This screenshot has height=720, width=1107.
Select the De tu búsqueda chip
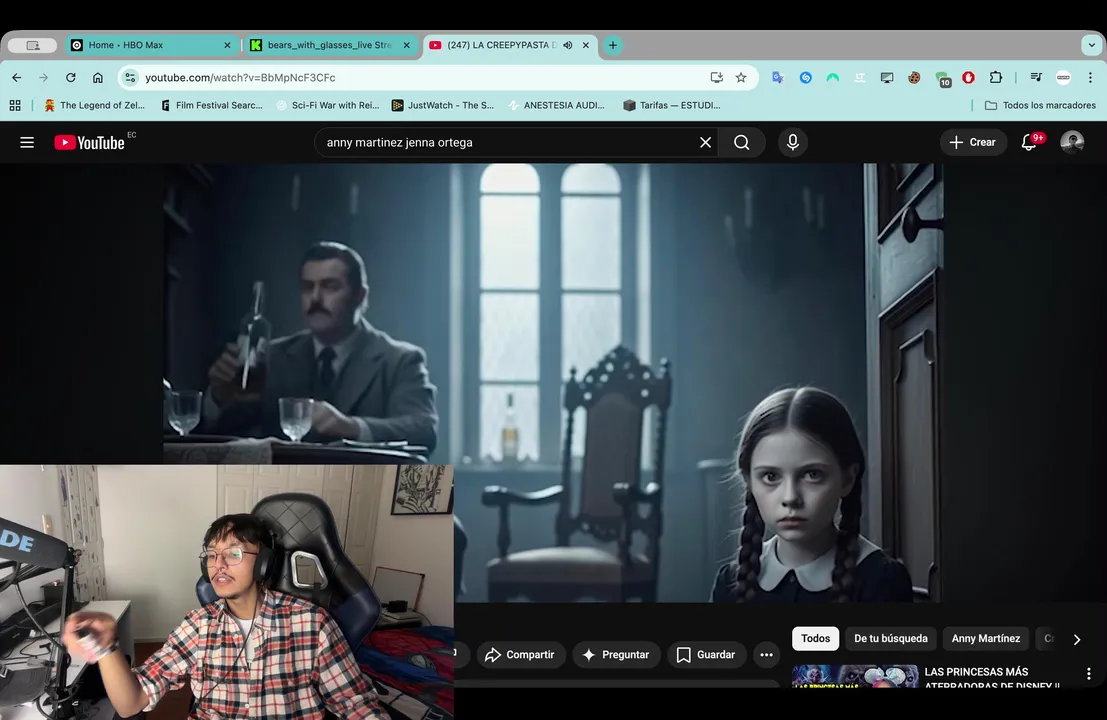coord(890,638)
